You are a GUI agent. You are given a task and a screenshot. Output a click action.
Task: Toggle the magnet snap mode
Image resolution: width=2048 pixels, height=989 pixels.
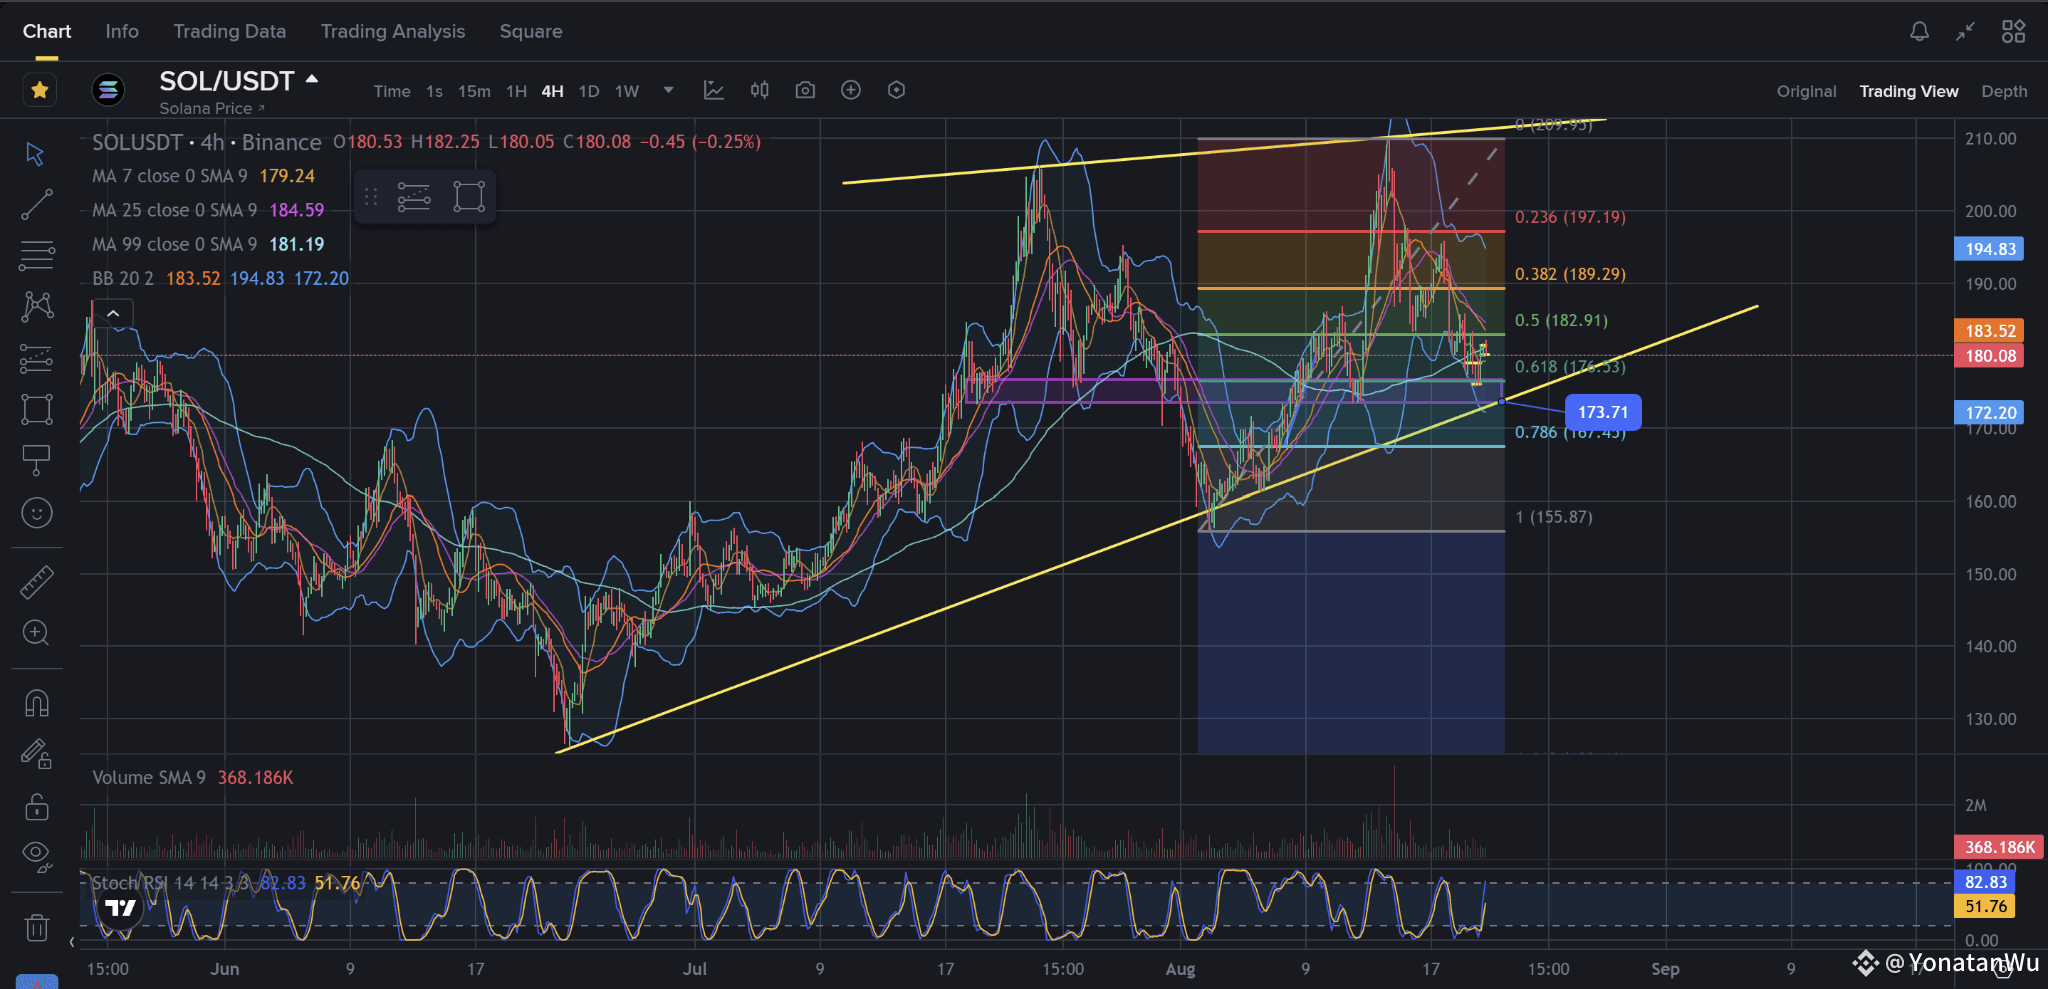[37, 704]
